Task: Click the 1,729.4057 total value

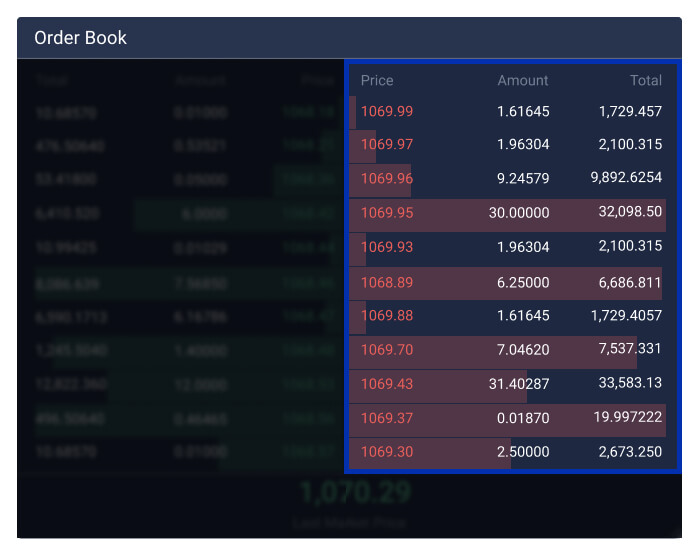Action: click(626, 316)
